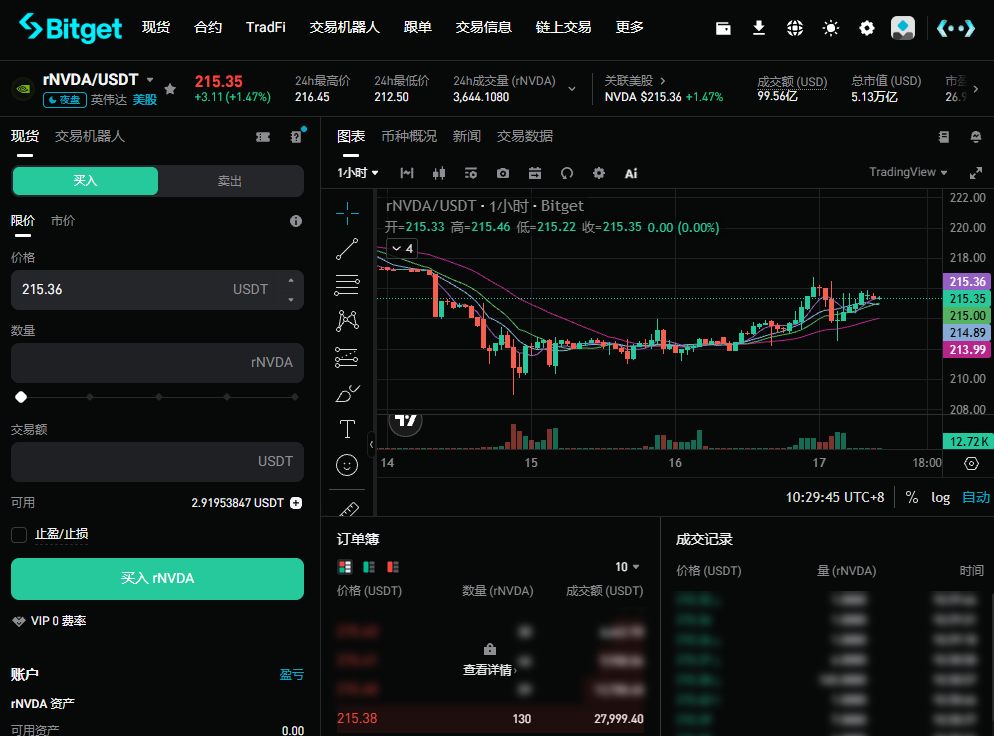The width and height of the screenshot is (994, 736).
Task: Open the rNVDA/USDT pair dropdown
Action: (x=150, y=80)
